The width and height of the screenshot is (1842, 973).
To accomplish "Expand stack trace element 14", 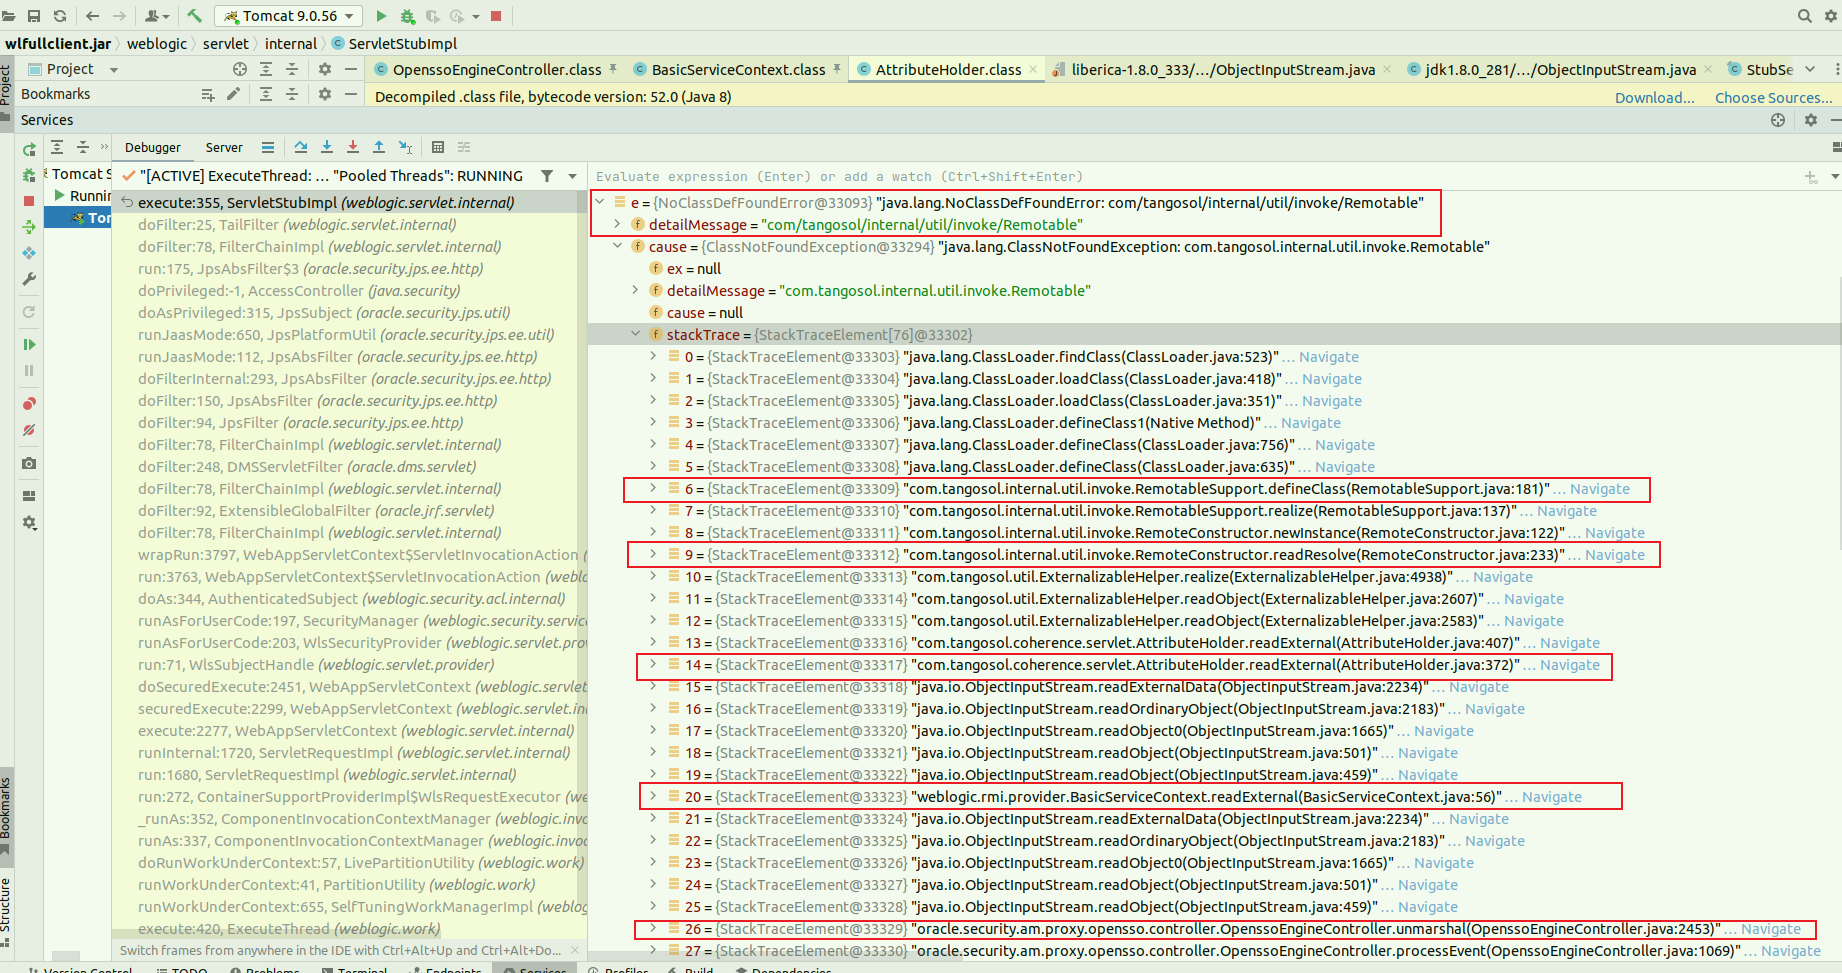I will click(x=653, y=664).
